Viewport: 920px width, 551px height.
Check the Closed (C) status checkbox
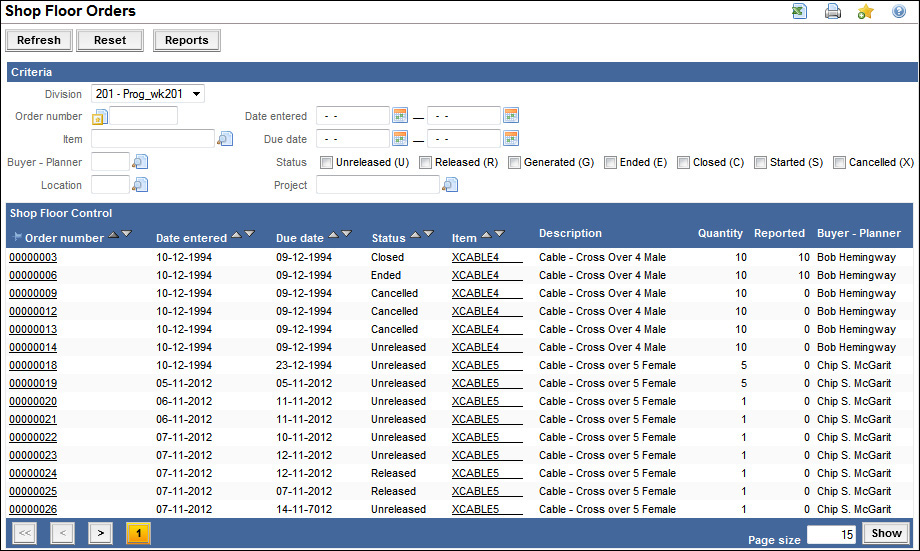pyautogui.click(x=683, y=162)
